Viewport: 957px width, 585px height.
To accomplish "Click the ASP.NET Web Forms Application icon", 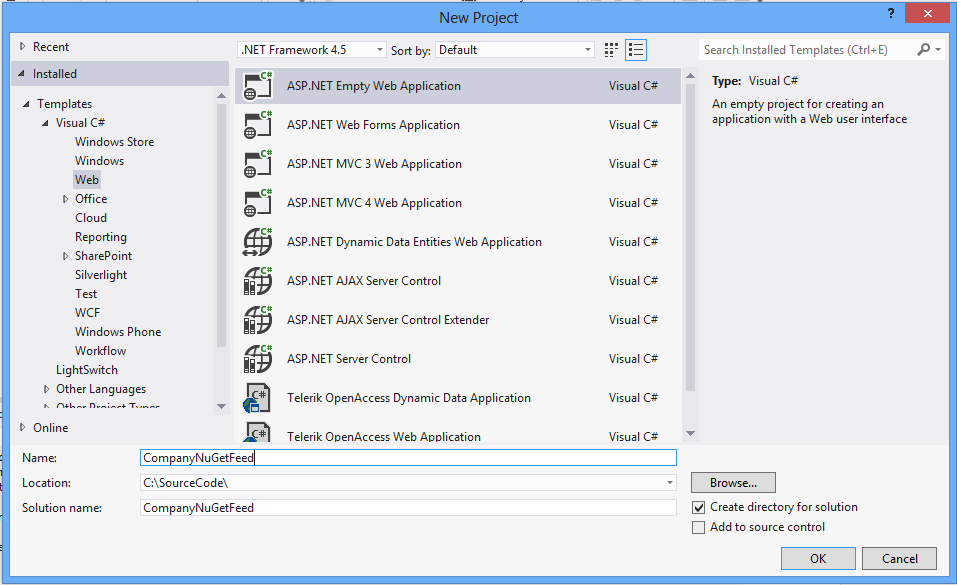I will (258, 125).
